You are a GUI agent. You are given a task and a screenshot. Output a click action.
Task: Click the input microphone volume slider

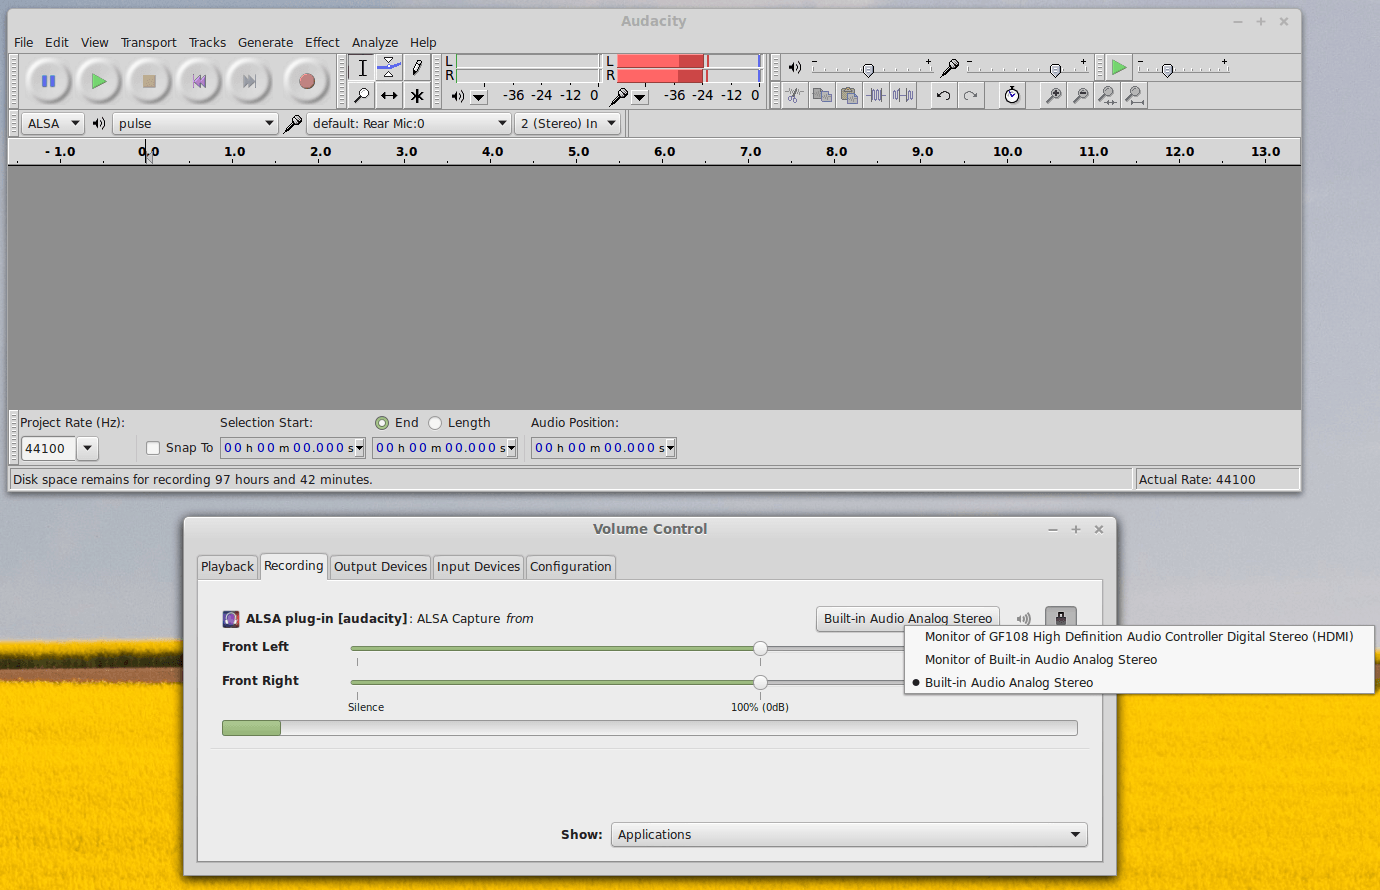(x=1055, y=69)
